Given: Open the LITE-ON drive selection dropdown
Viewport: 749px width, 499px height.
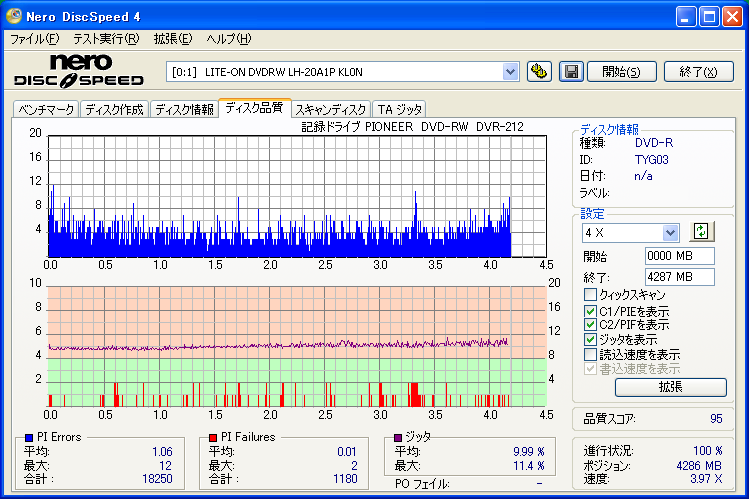Looking at the screenshot, I should click(x=510, y=72).
